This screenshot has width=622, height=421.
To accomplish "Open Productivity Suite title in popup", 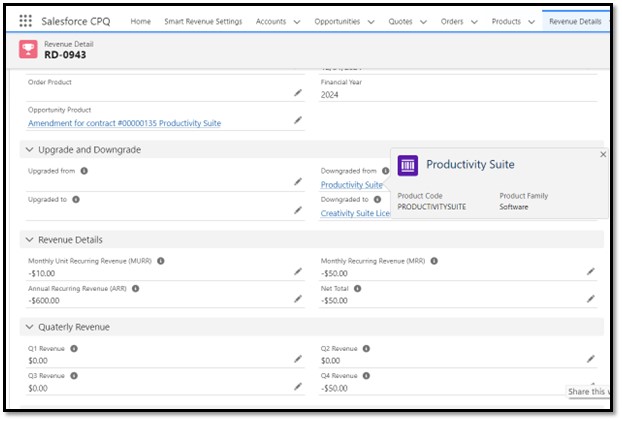I will click(x=470, y=164).
